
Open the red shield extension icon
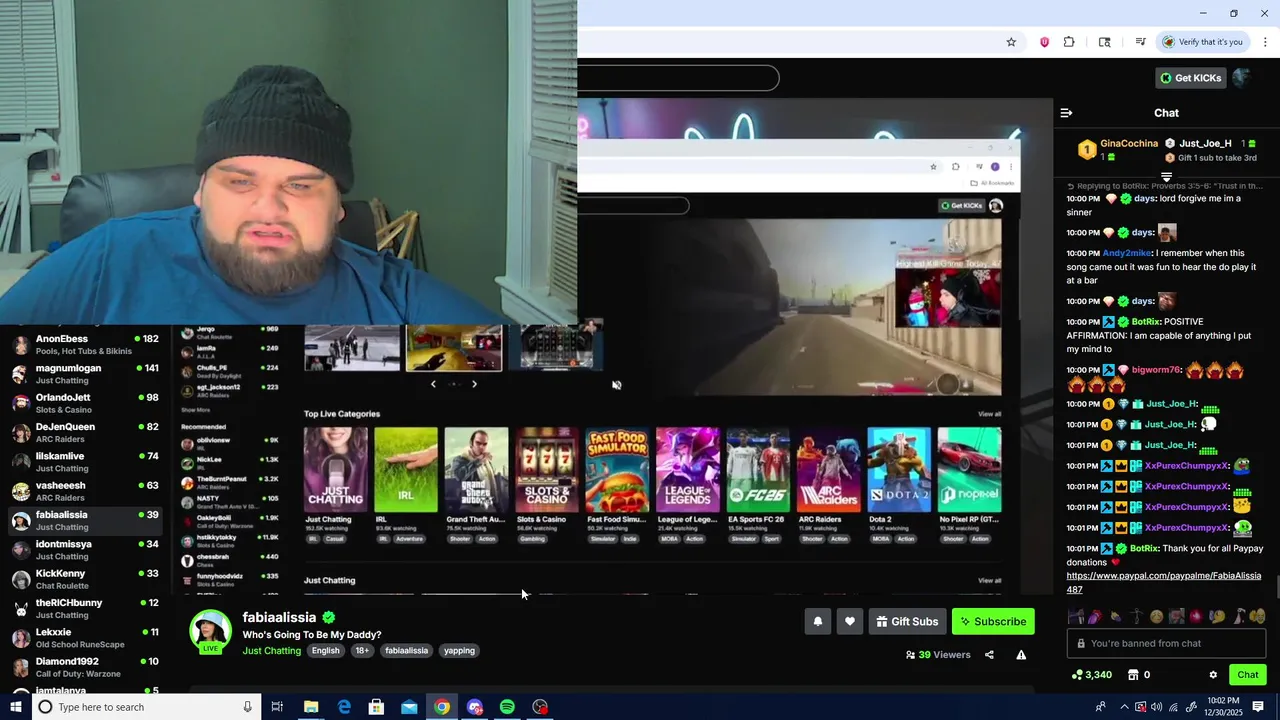click(x=1044, y=42)
